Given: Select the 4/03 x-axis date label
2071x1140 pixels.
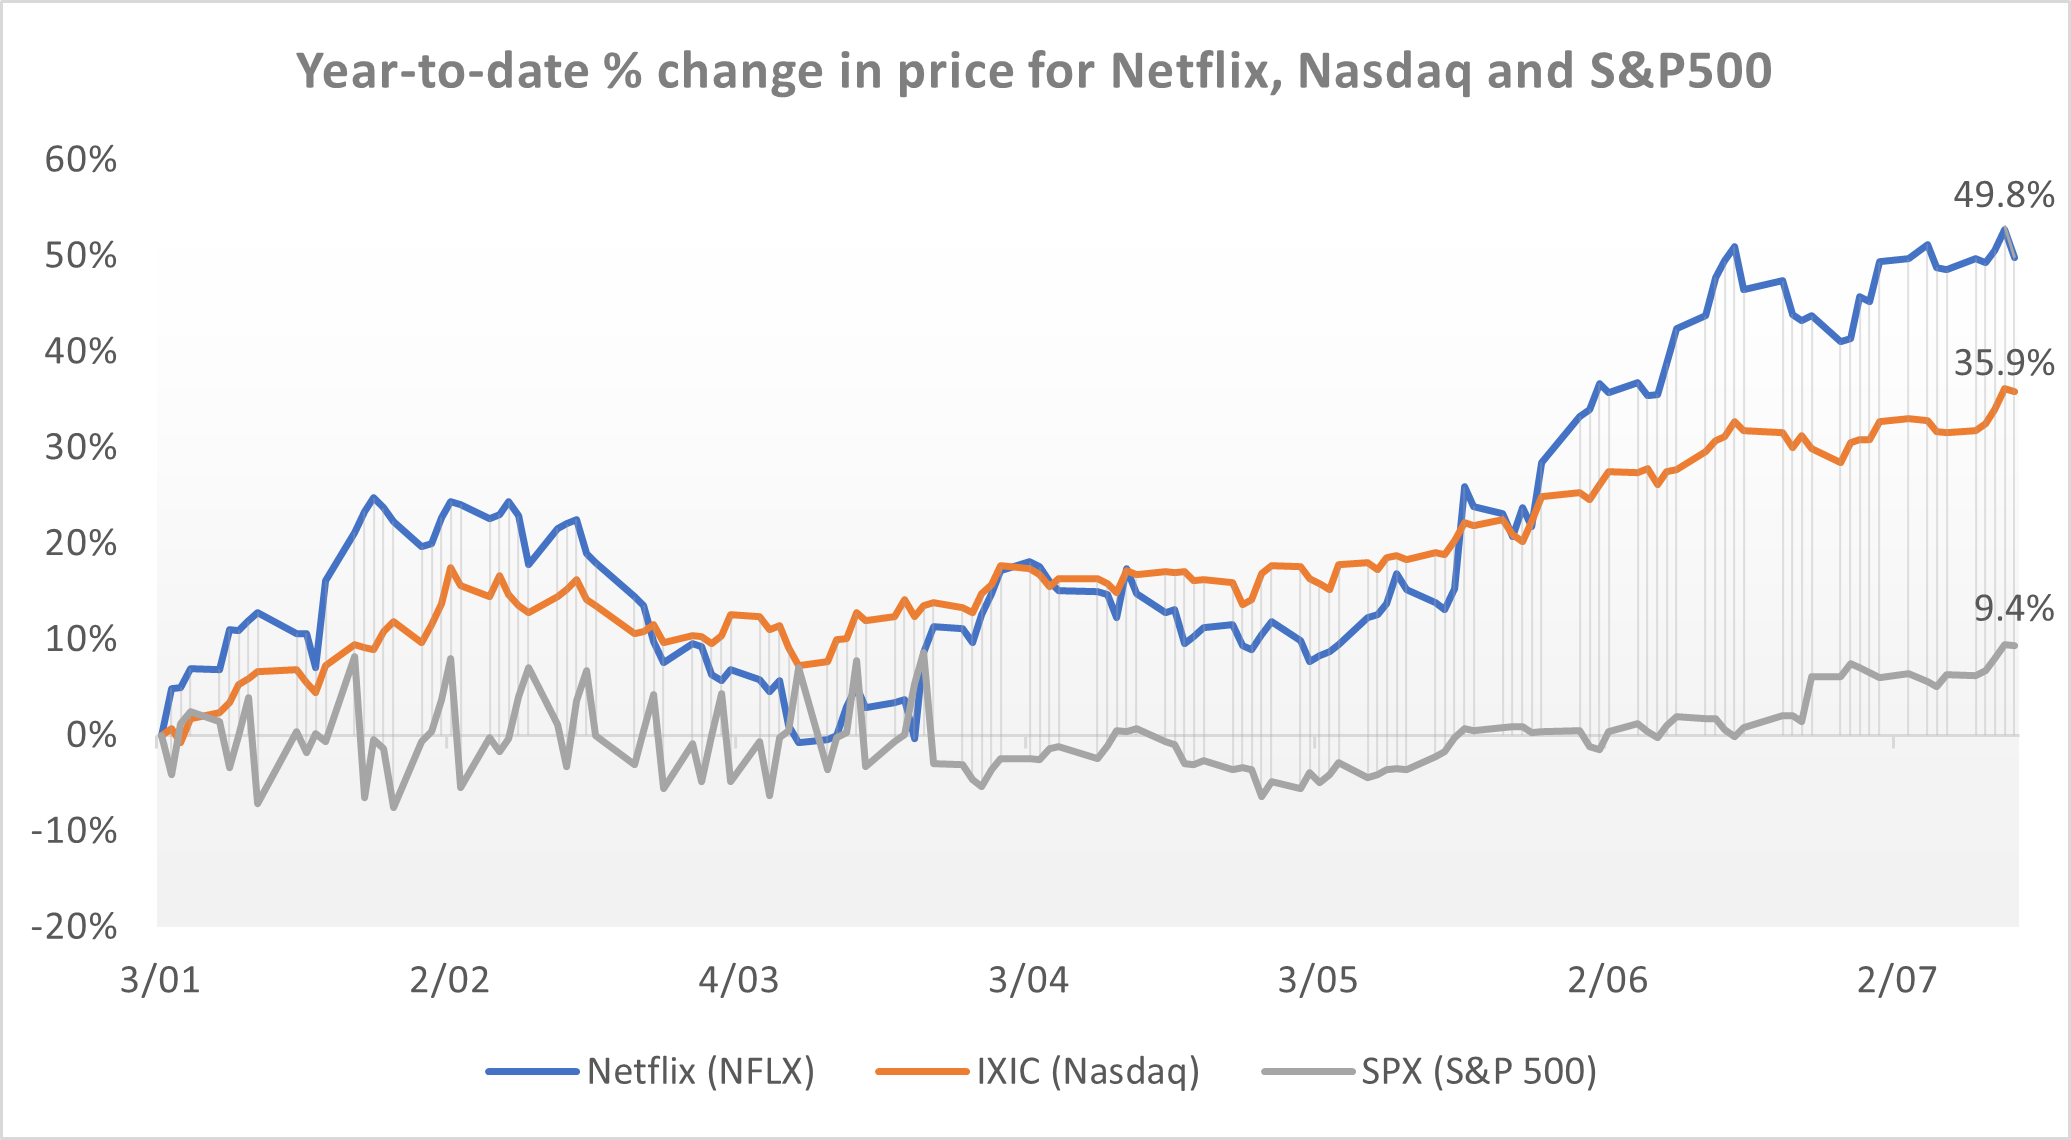Looking at the screenshot, I should coord(739,980).
